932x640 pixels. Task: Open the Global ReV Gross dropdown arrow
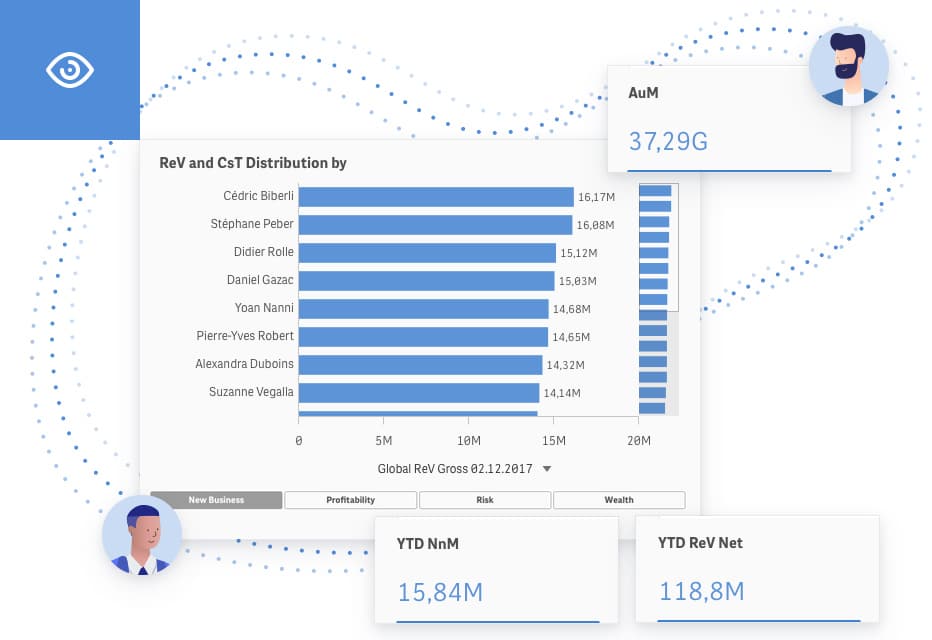[x=547, y=468]
